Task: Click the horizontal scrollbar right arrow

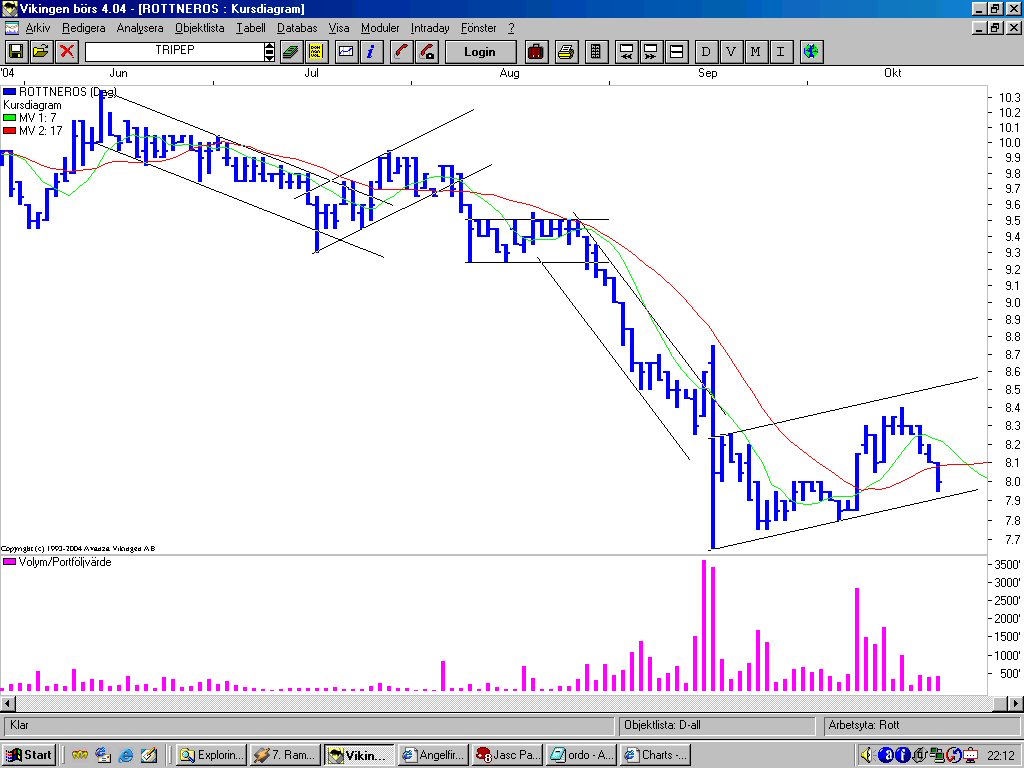Action: click(1016, 703)
